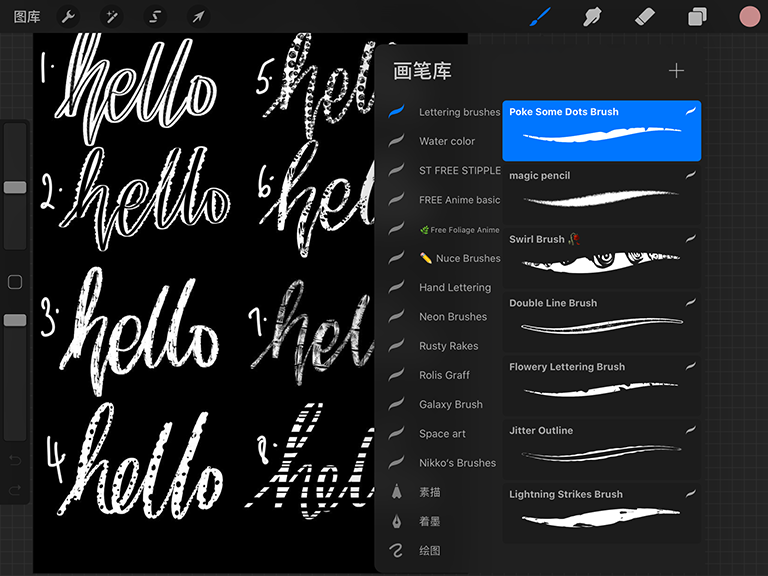Select the Lightning Strikes Brush
The image size is (768, 576).
click(601, 510)
